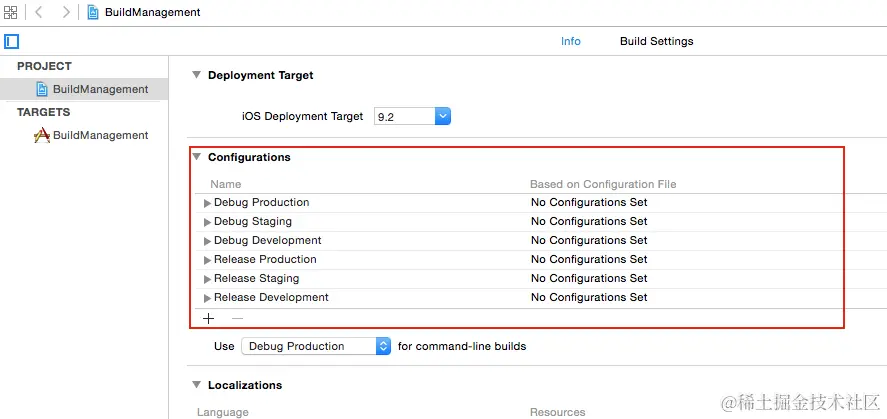Select the BuildManagement target app icon
Image resolution: width=887 pixels, height=419 pixels.
pos(42,135)
